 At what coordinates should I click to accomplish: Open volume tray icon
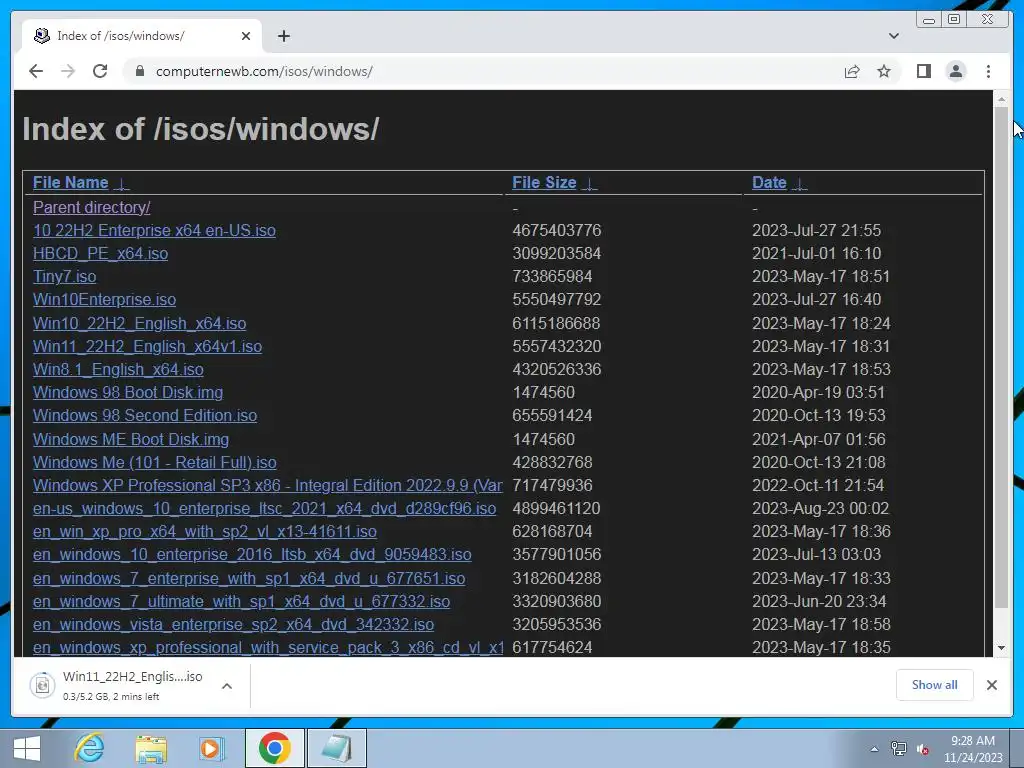pyautogui.click(x=923, y=749)
